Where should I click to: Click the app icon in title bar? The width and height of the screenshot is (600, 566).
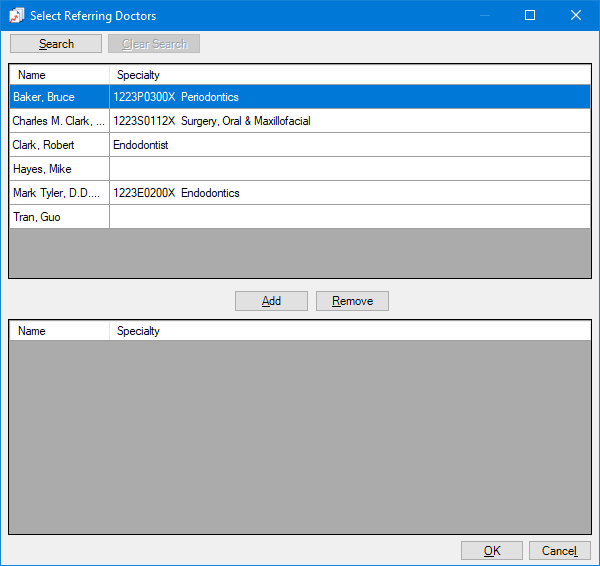pyautogui.click(x=15, y=16)
